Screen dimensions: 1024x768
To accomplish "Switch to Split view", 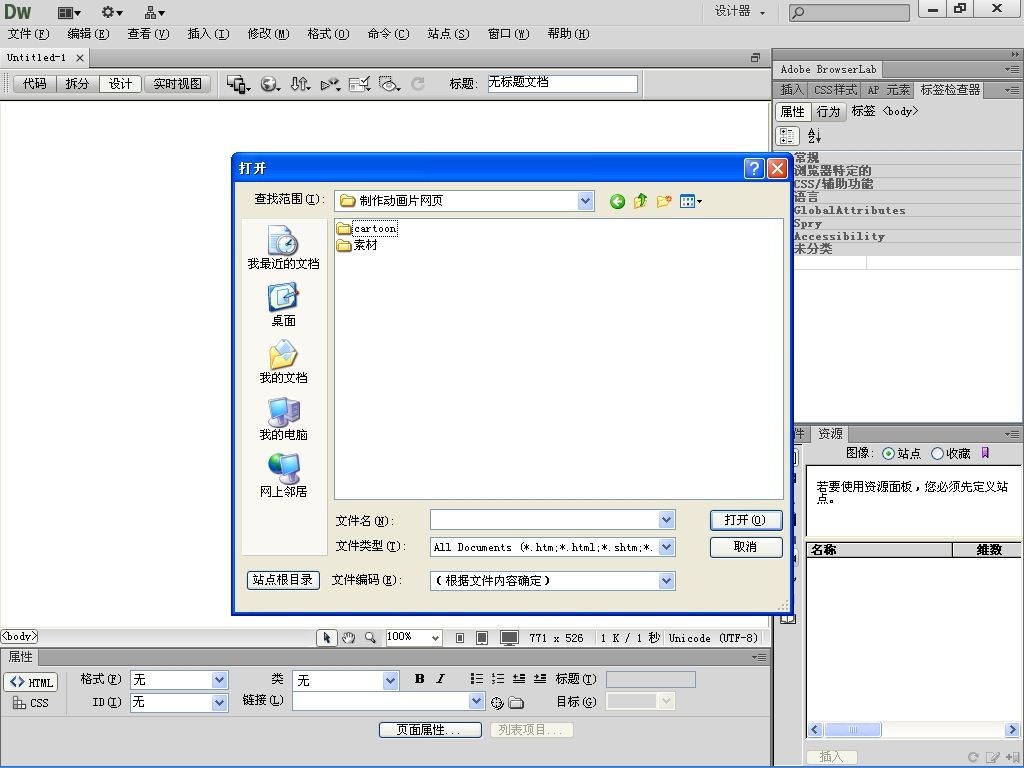I will pyautogui.click(x=77, y=84).
